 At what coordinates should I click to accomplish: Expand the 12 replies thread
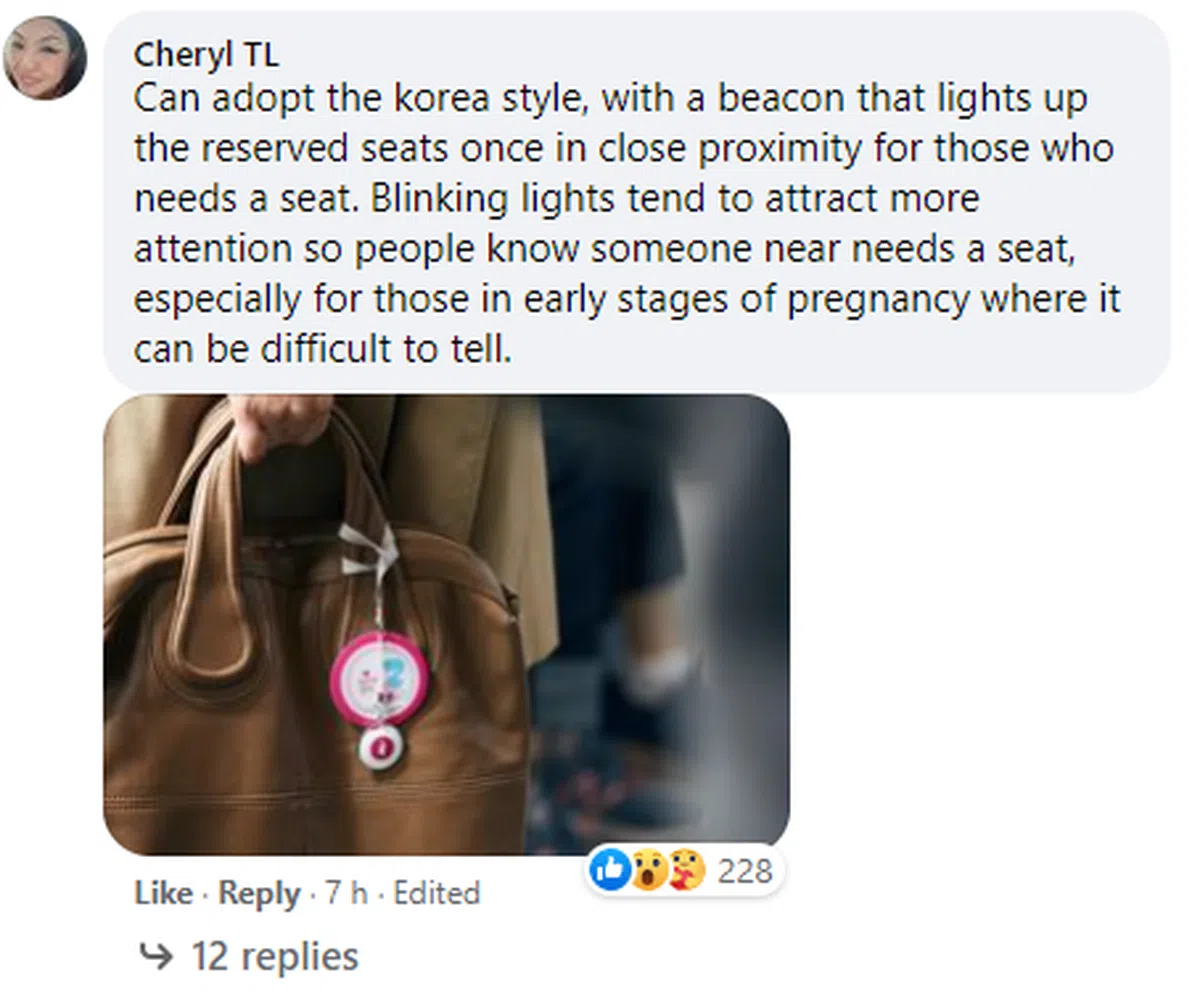274,956
